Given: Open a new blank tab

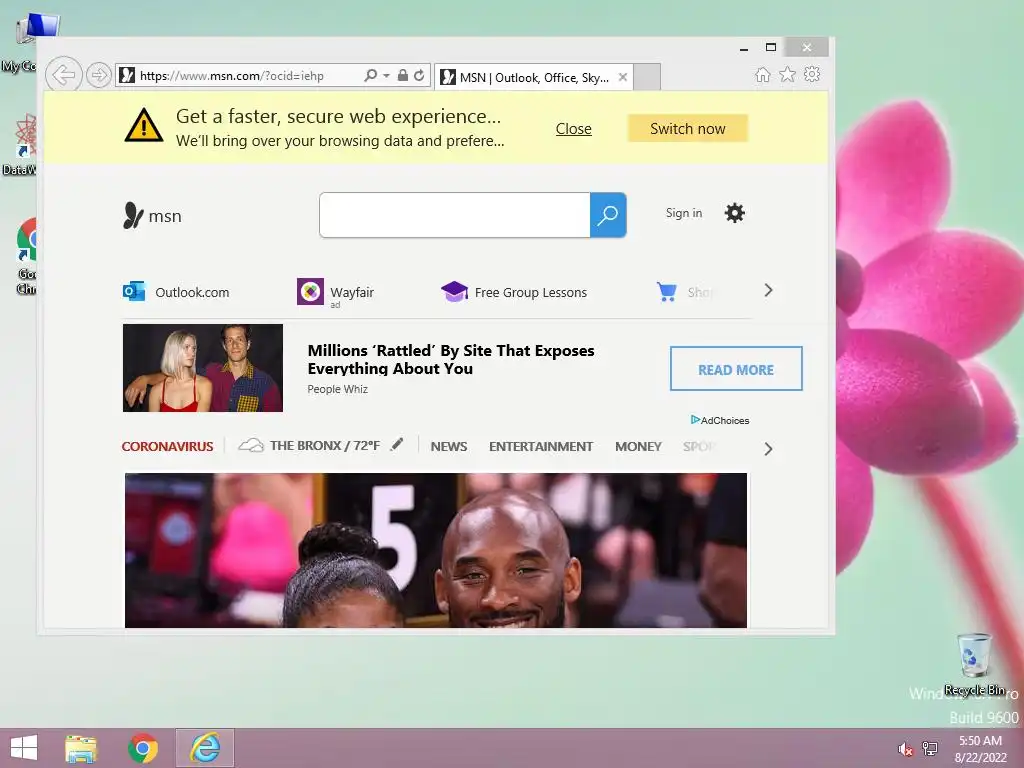Looking at the screenshot, I should pos(647,77).
